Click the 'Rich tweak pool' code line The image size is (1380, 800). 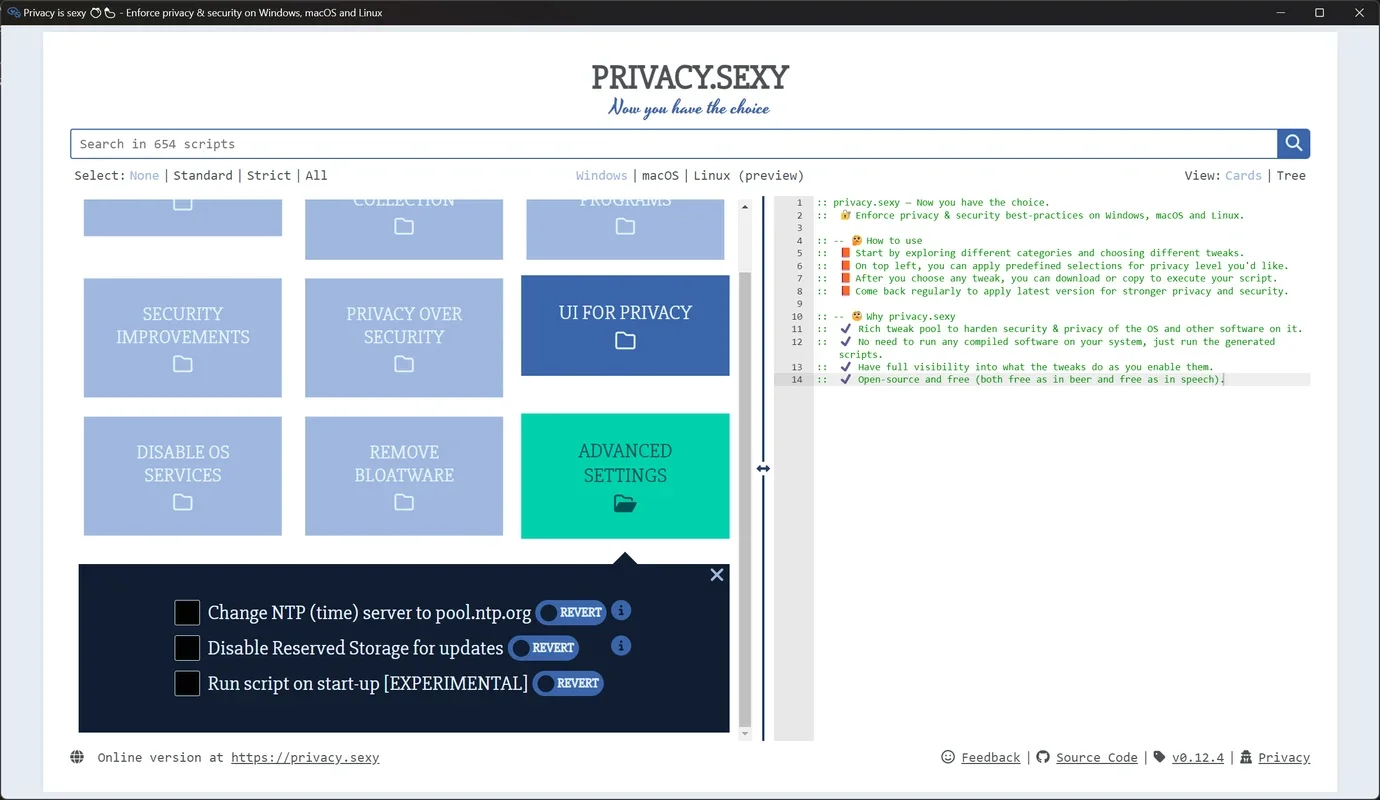tap(1060, 328)
